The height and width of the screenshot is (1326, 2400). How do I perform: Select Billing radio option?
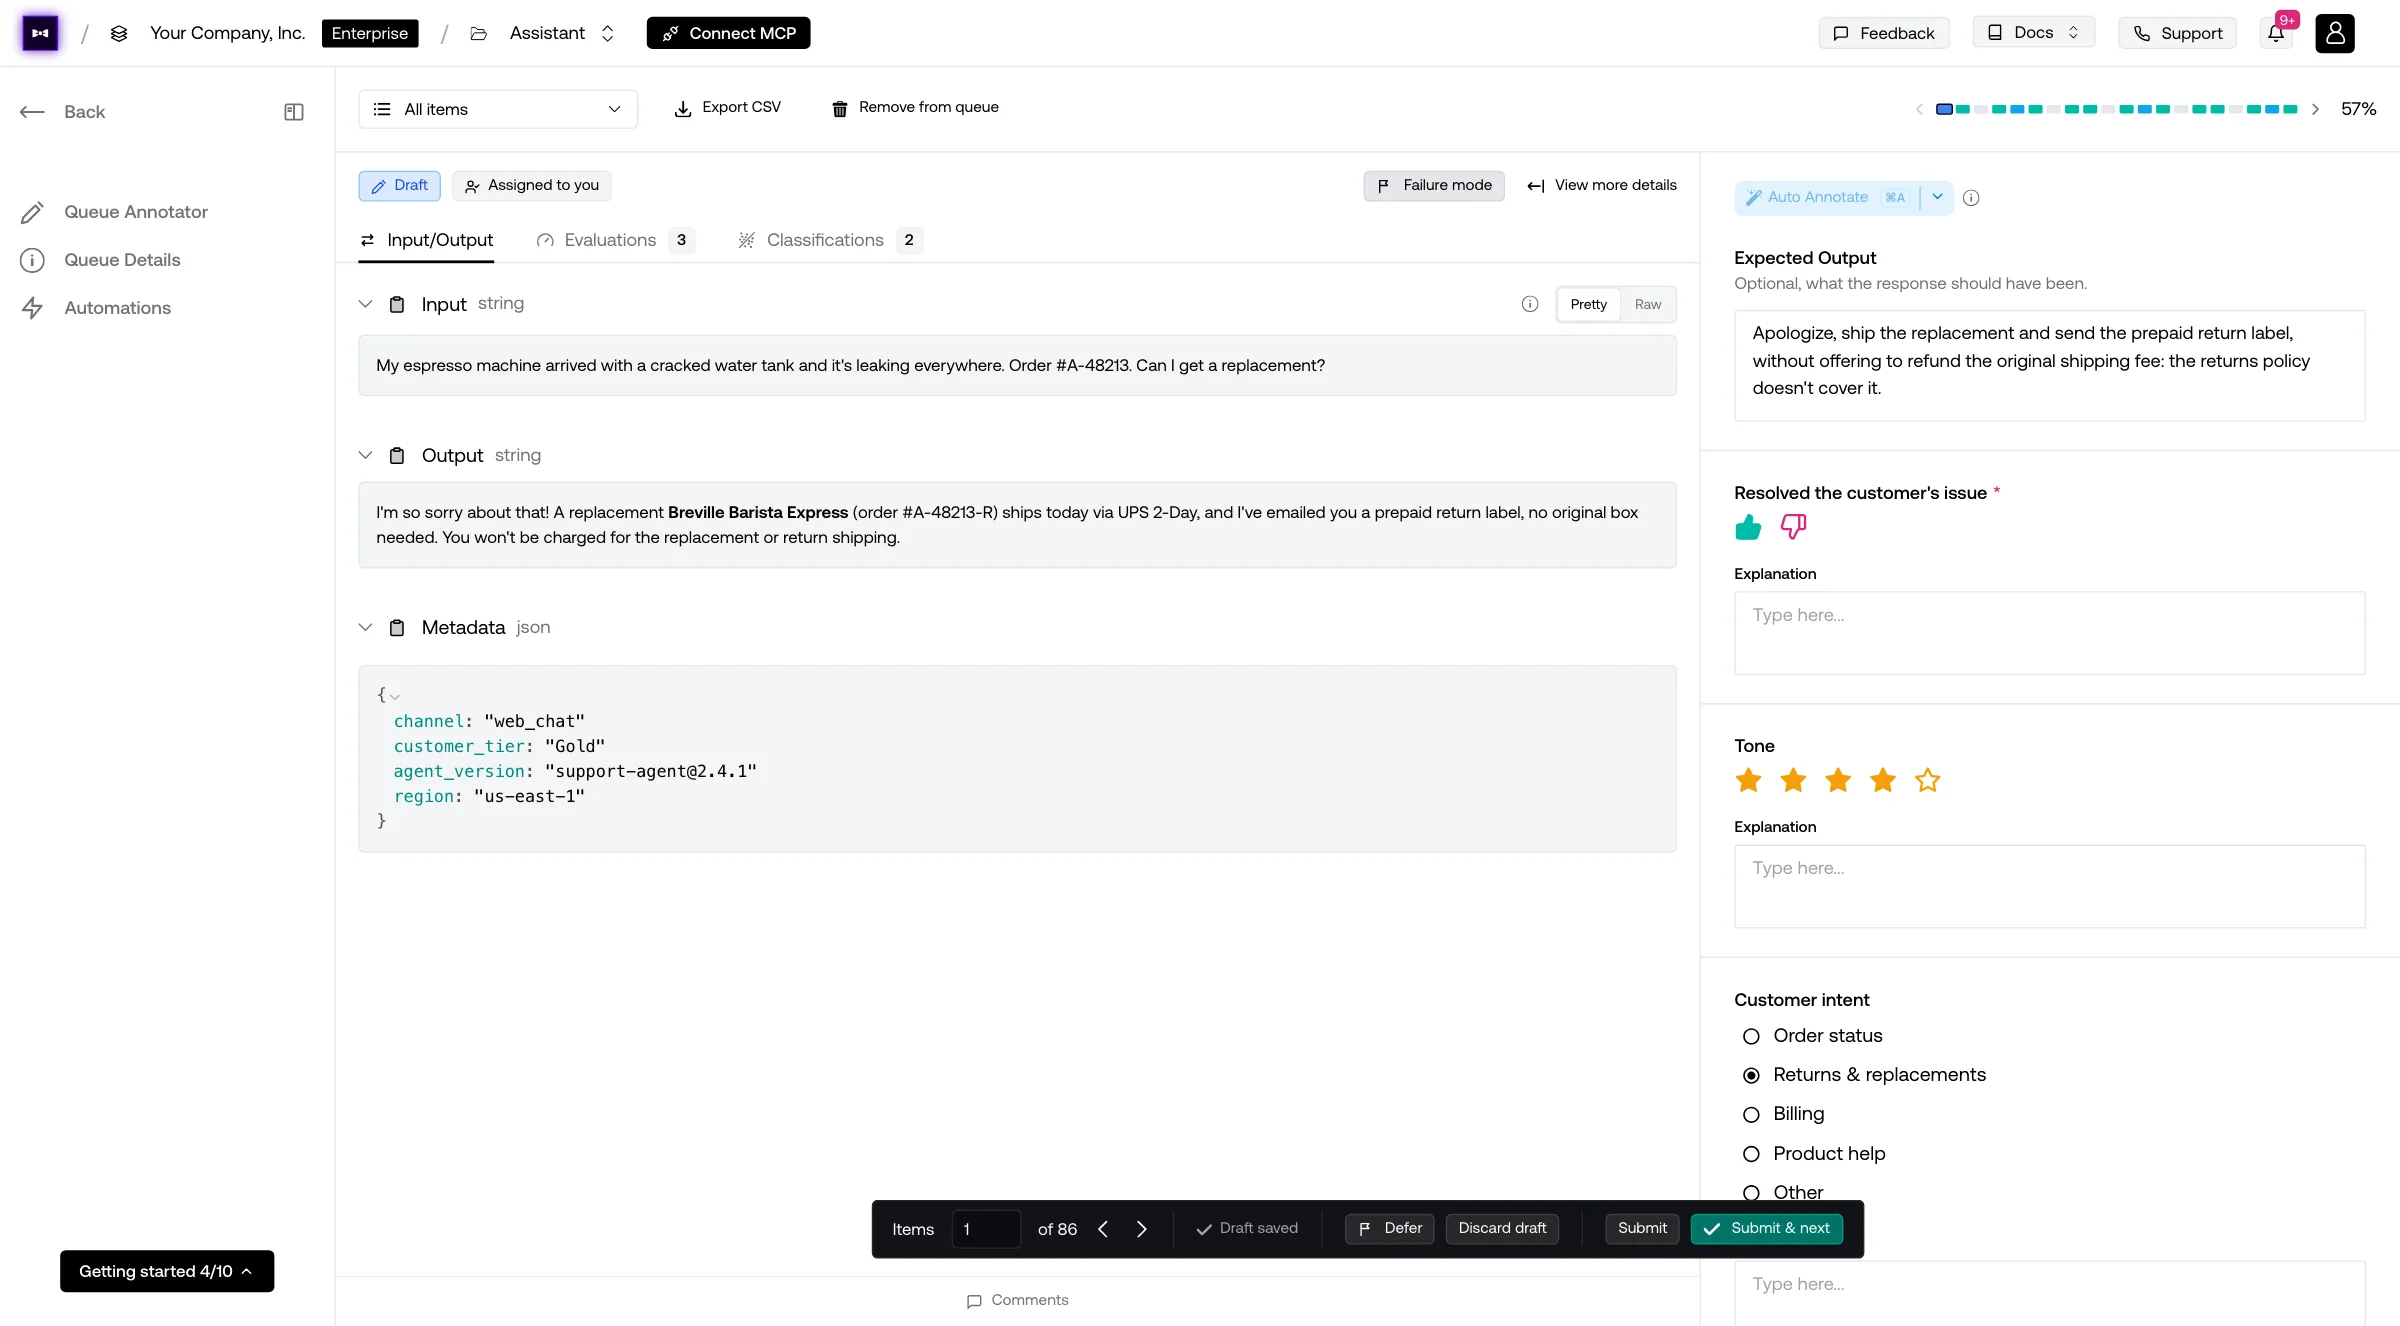[1751, 1114]
